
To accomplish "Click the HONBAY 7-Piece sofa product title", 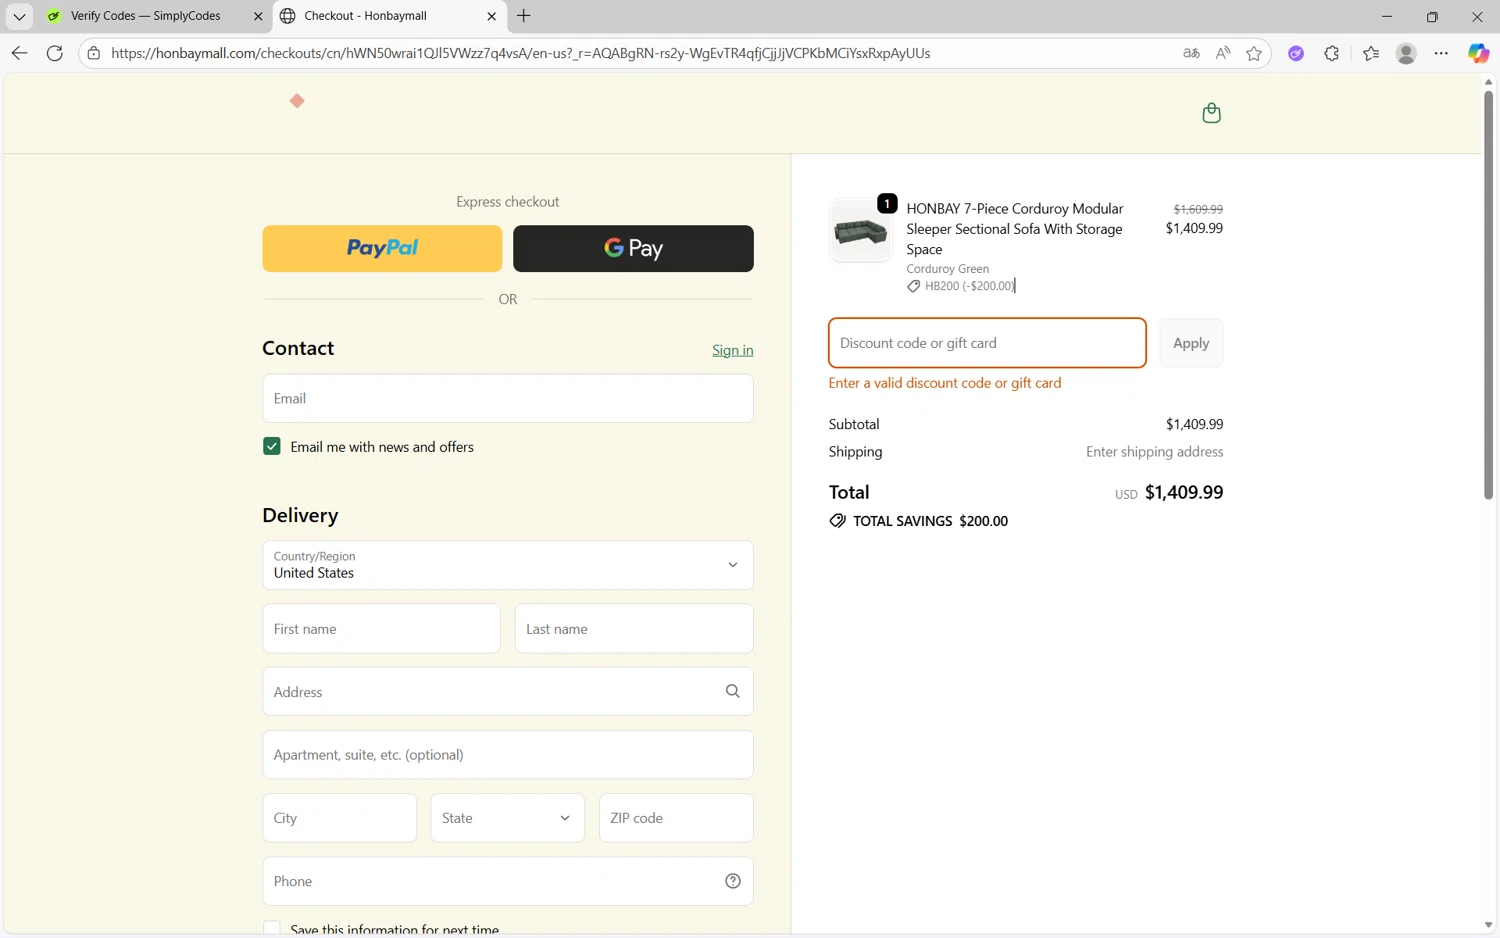I will [1015, 229].
